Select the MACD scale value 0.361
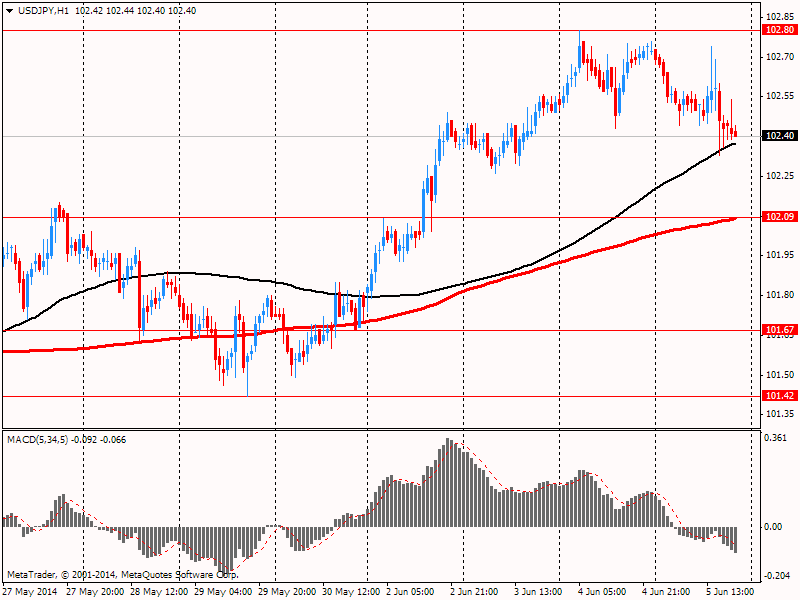 coord(775,438)
